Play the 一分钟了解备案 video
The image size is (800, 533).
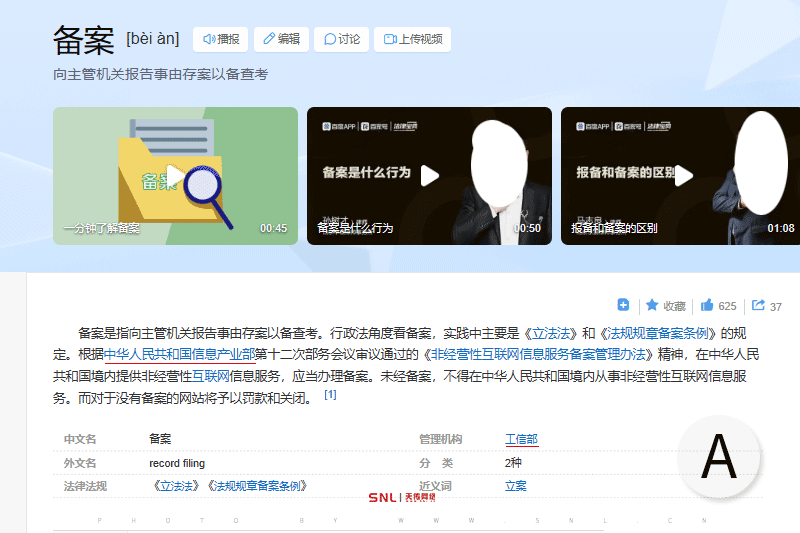point(175,176)
